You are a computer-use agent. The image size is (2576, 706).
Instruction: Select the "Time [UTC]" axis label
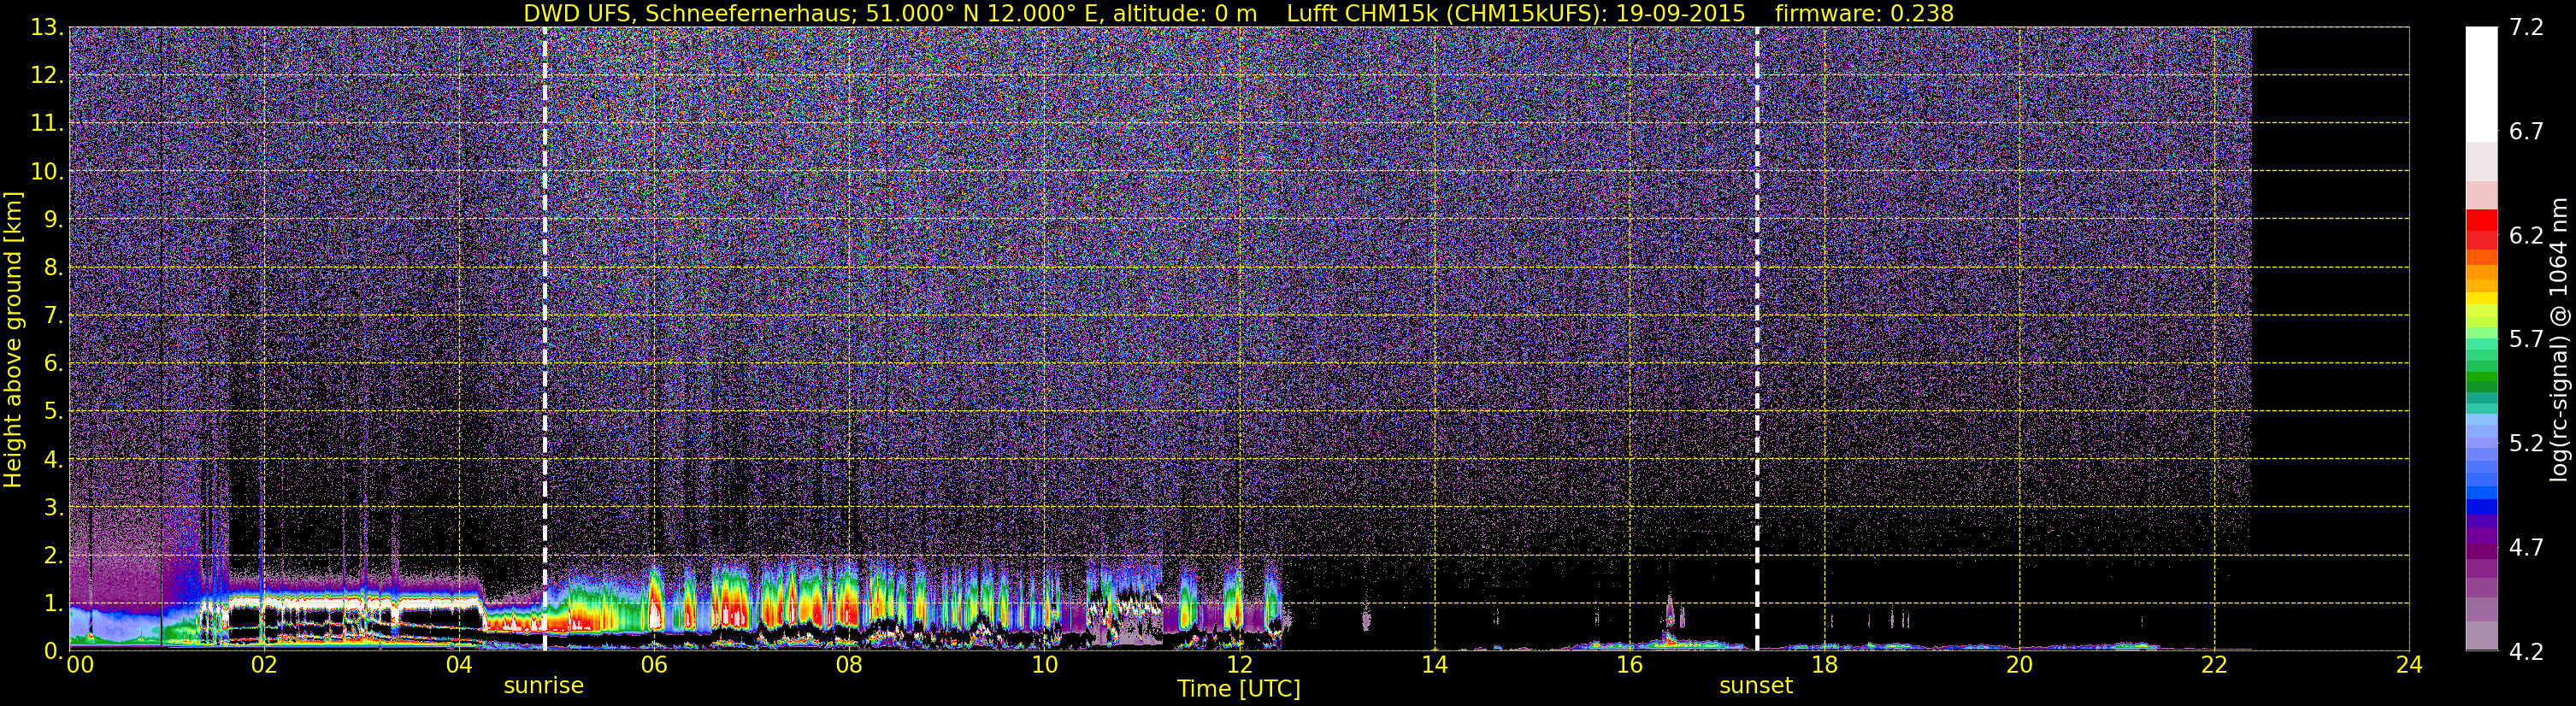(1238, 688)
